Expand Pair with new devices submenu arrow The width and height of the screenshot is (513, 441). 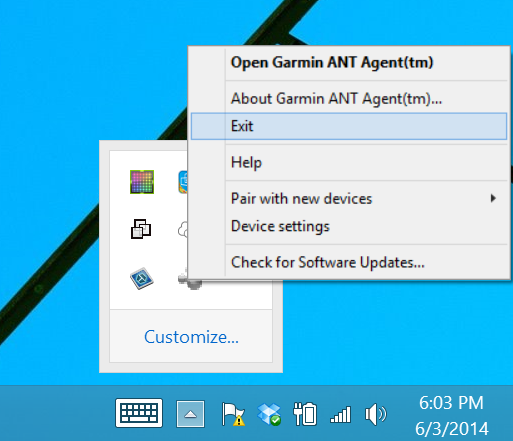493,199
